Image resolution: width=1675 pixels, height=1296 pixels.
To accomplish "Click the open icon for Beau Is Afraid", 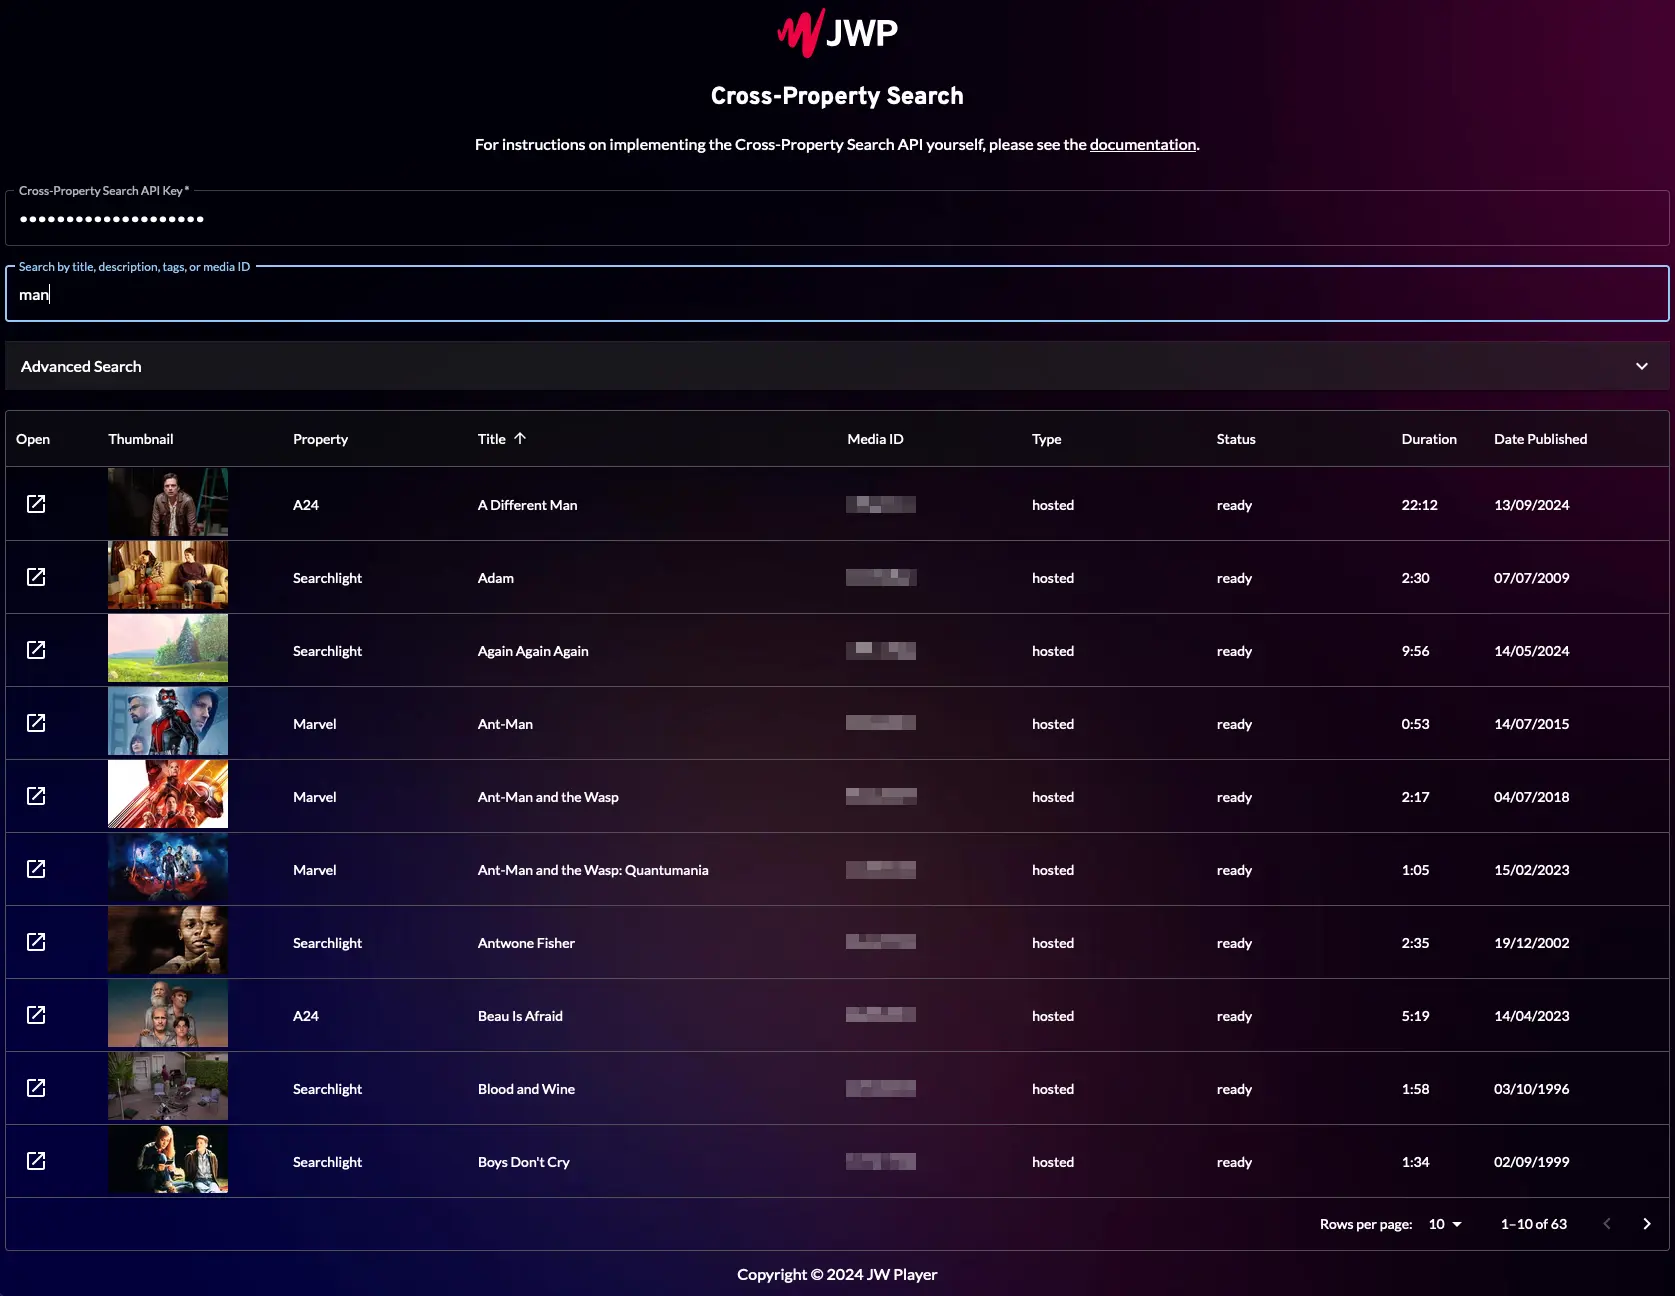I will [x=36, y=1015].
